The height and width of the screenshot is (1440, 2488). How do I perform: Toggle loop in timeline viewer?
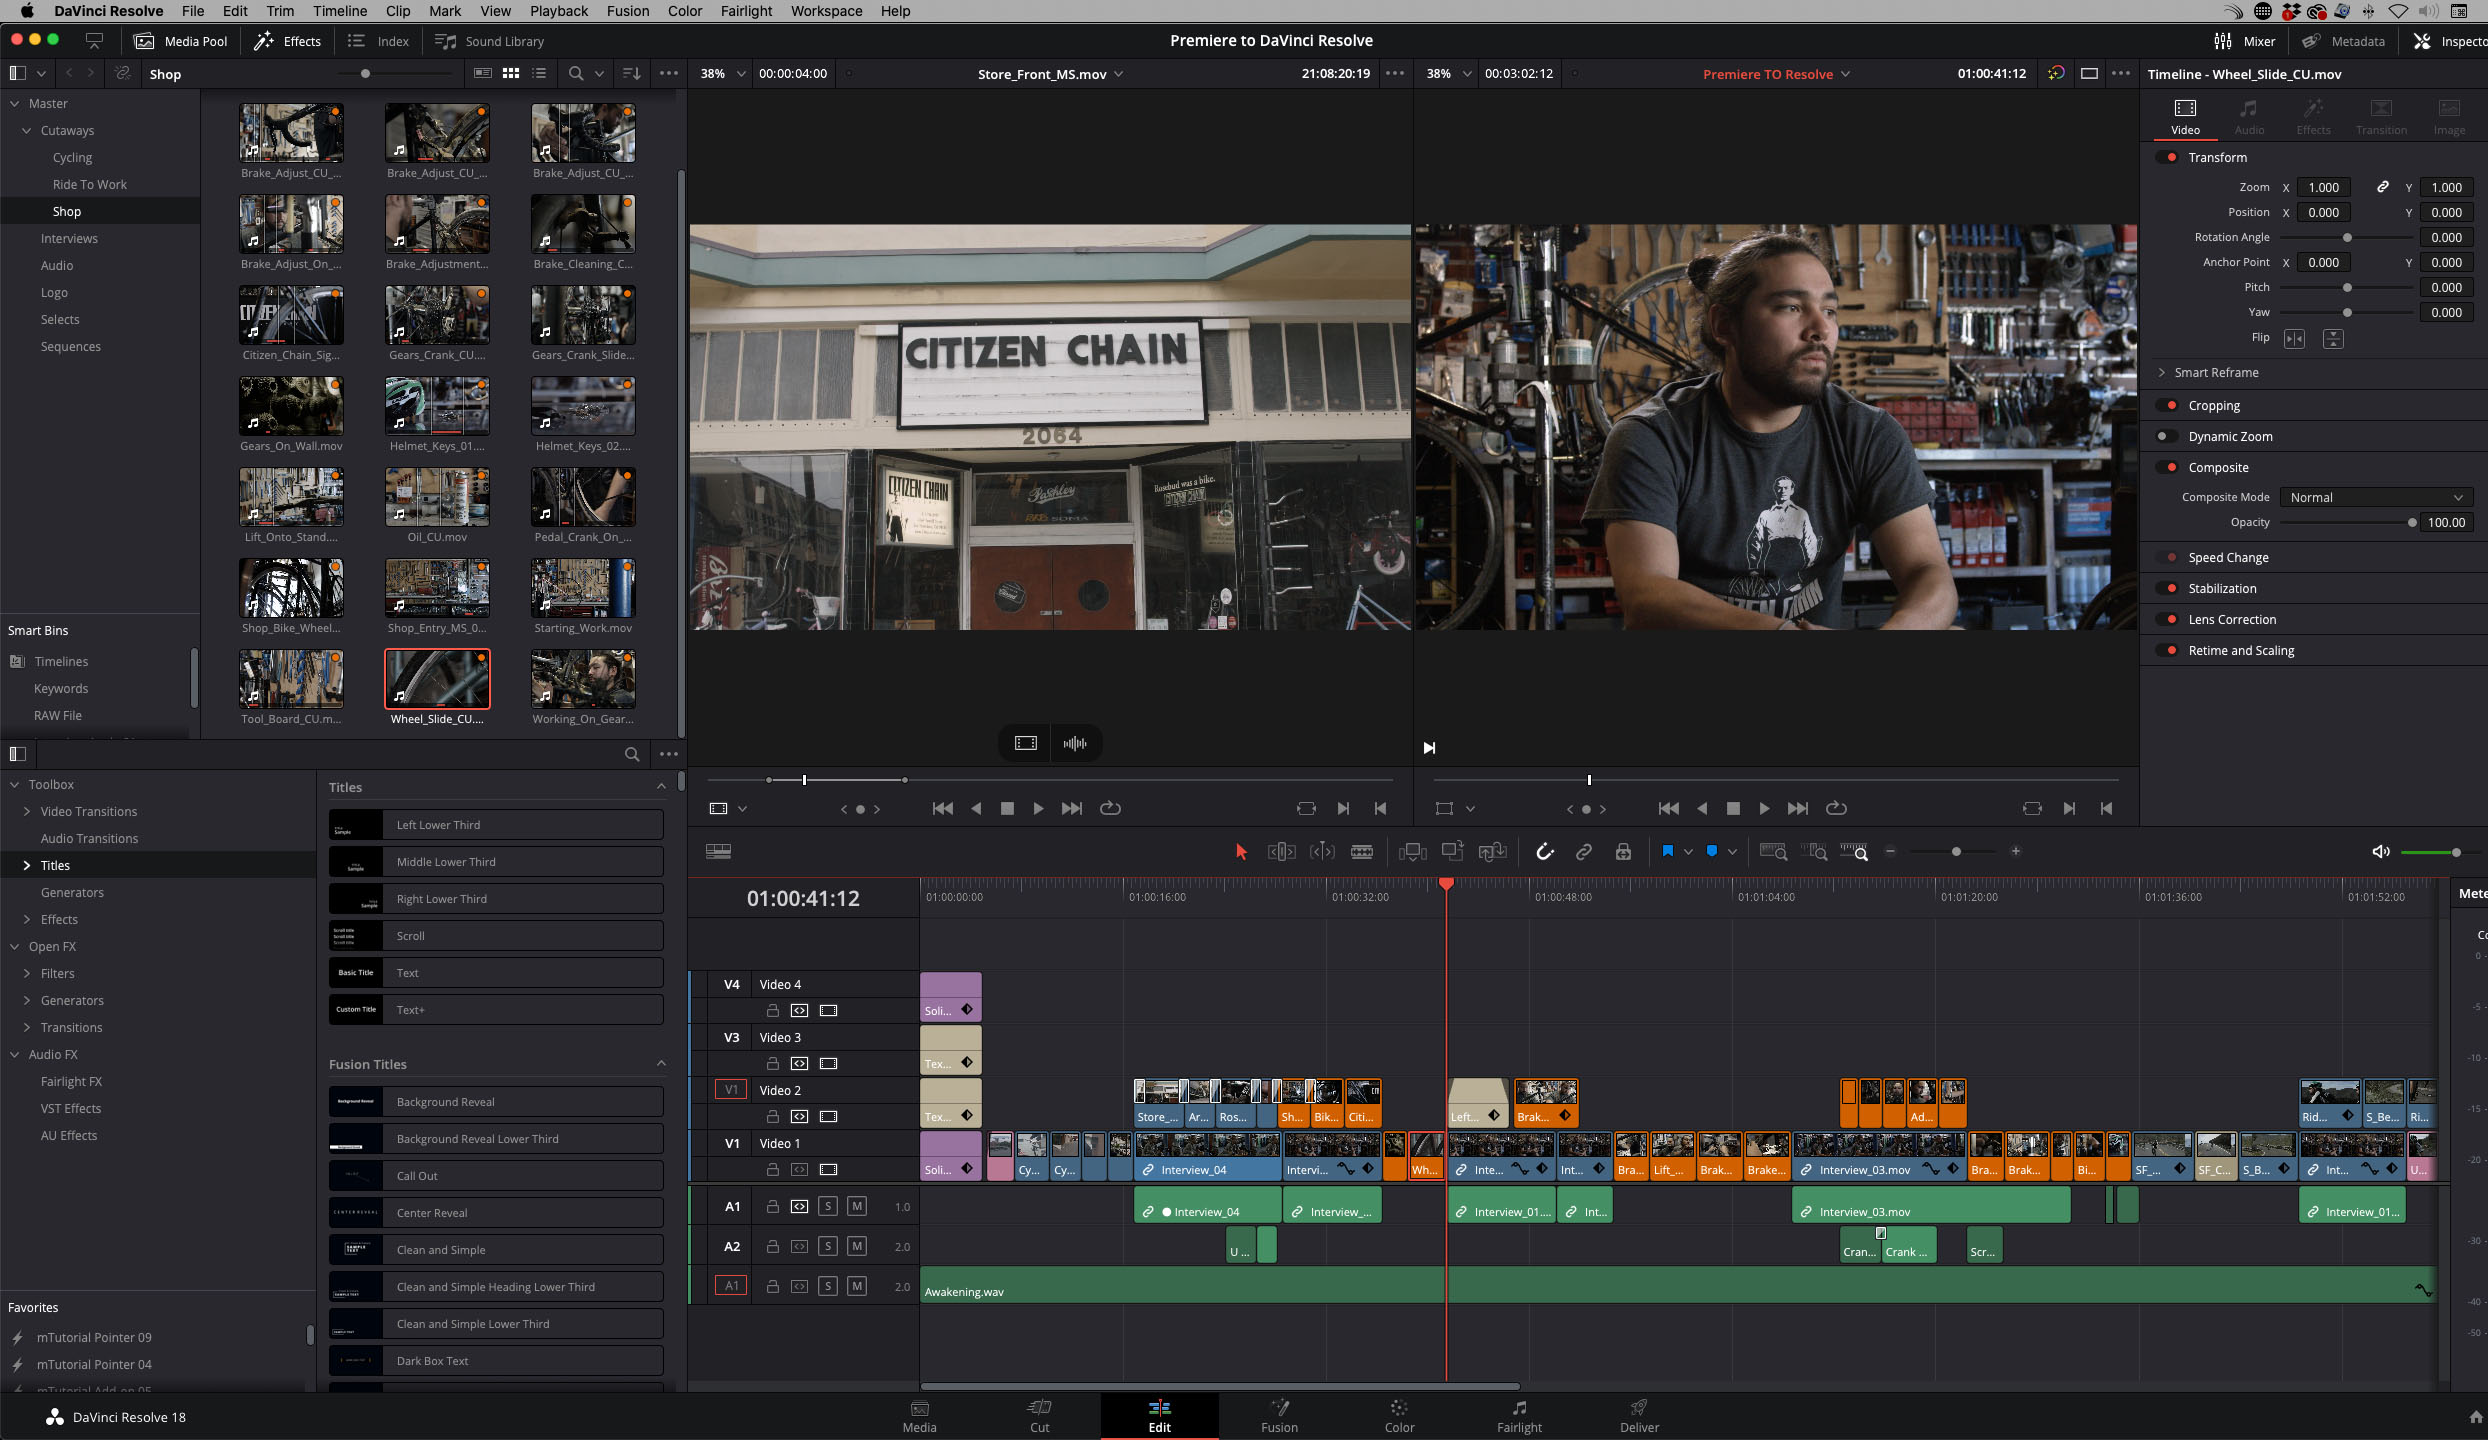click(1836, 808)
